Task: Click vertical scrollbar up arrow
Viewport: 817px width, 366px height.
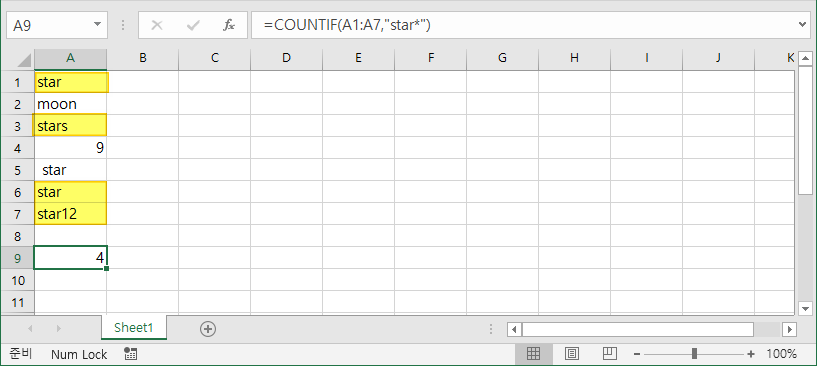Action: coord(805,58)
